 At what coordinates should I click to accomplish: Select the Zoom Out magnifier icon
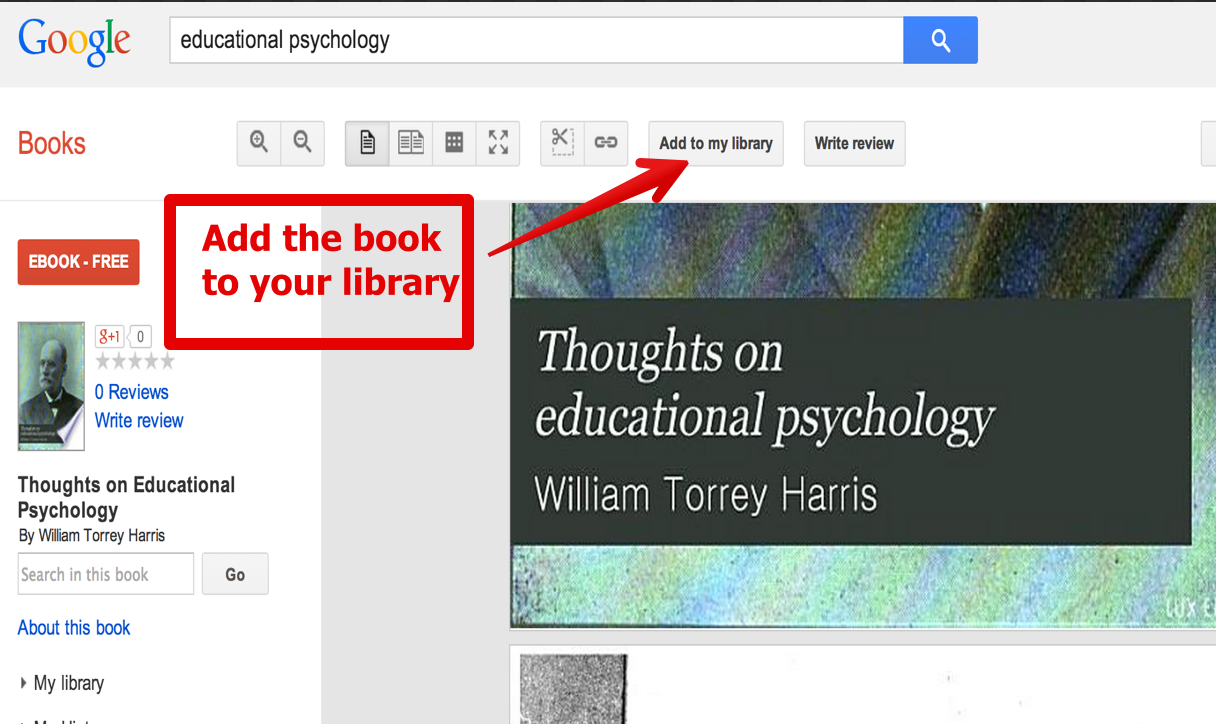pyautogui.click(x=302, y=143)
